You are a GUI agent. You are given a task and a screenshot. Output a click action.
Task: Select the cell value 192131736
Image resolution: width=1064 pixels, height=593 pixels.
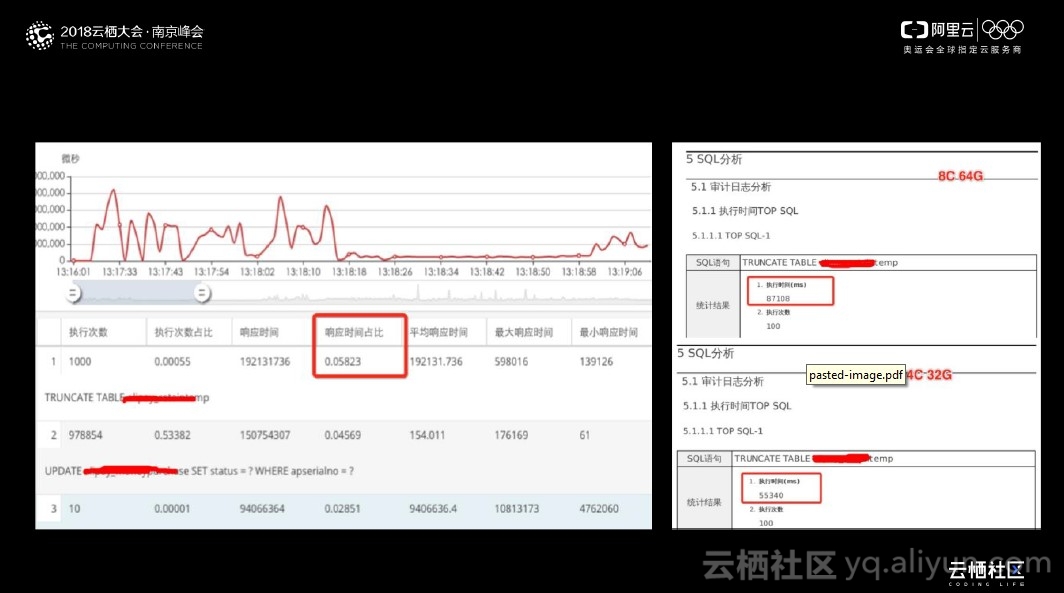click(x=265, y=362)
